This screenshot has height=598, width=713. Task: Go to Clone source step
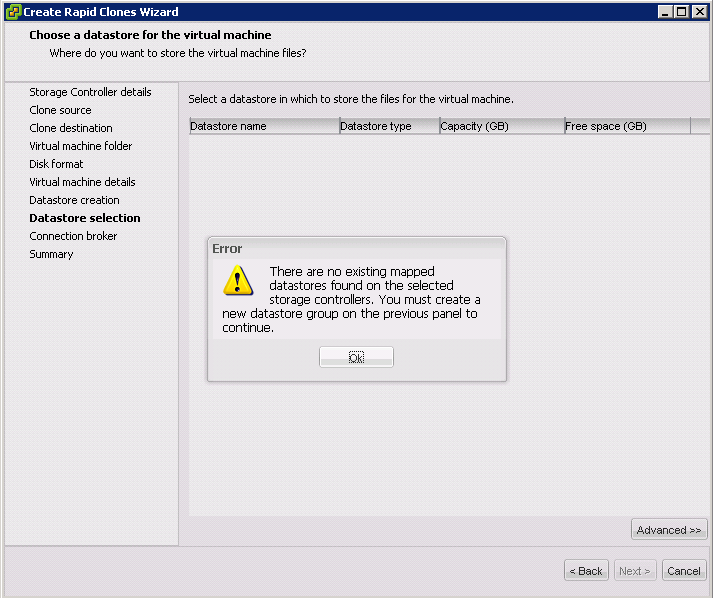click(x=60, y=110)
